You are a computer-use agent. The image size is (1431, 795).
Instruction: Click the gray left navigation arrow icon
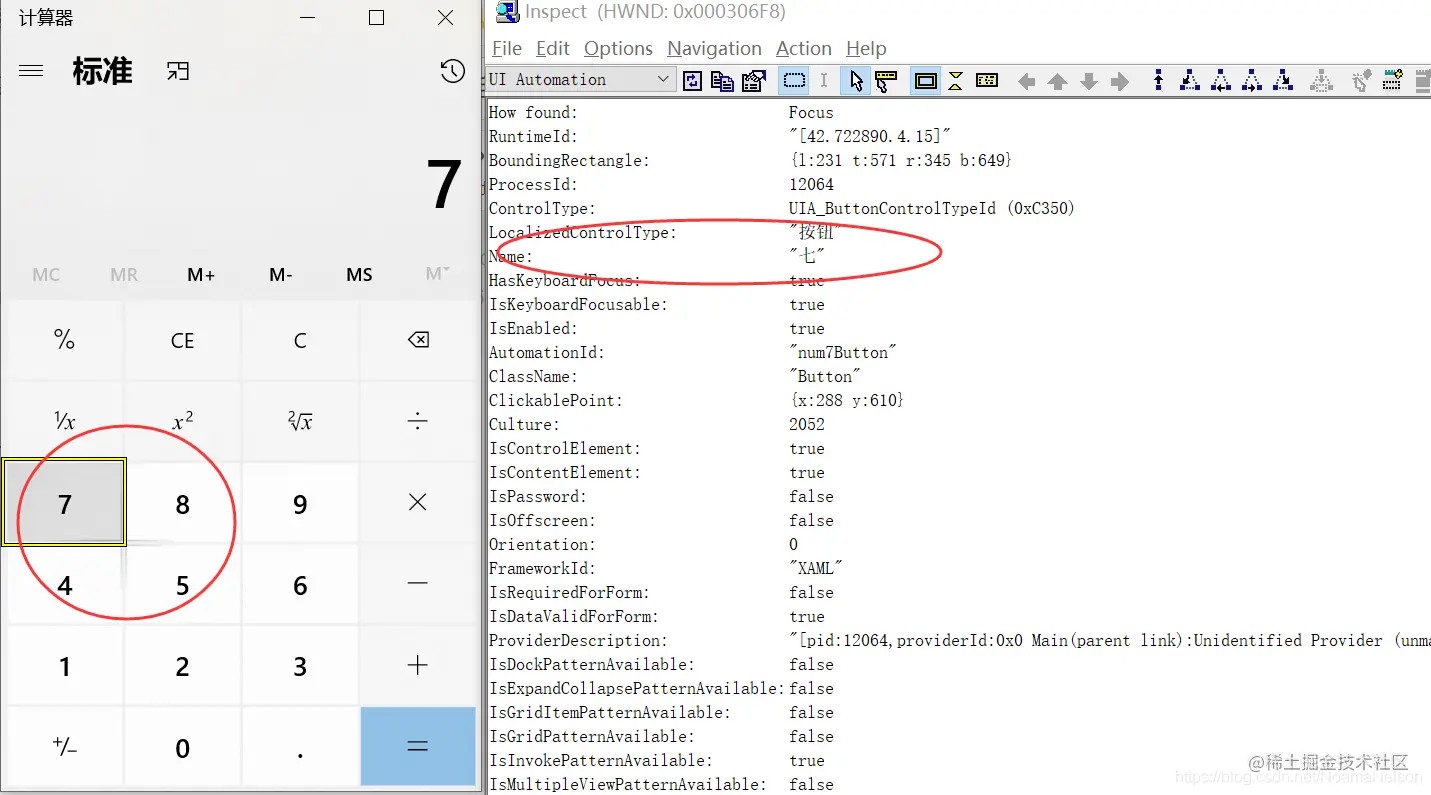coord(1027,80)
